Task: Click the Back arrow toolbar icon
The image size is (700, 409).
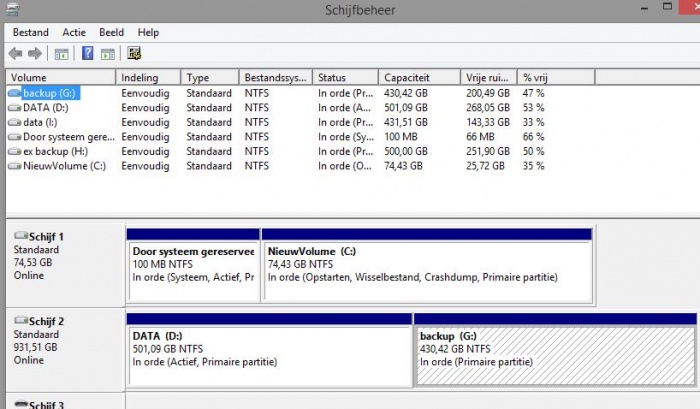Action: pos(16,54)
